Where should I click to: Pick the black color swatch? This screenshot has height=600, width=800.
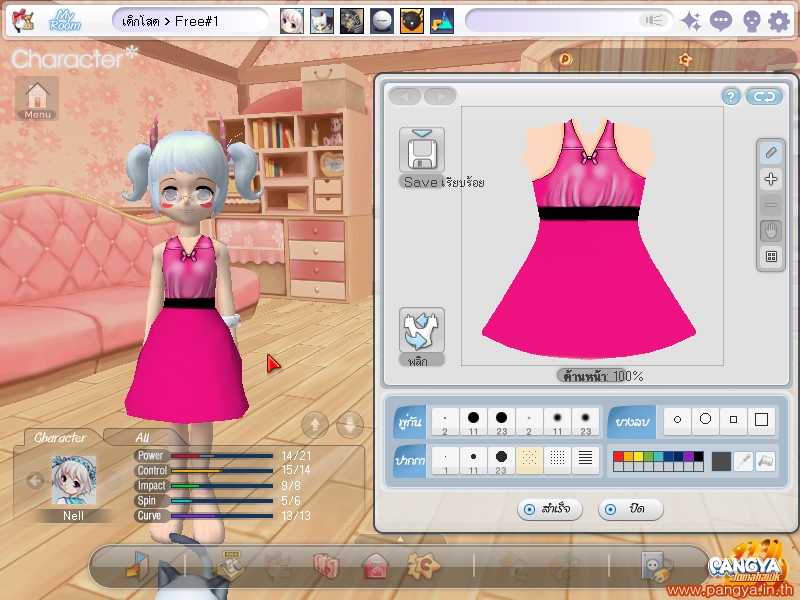(698, 456)
